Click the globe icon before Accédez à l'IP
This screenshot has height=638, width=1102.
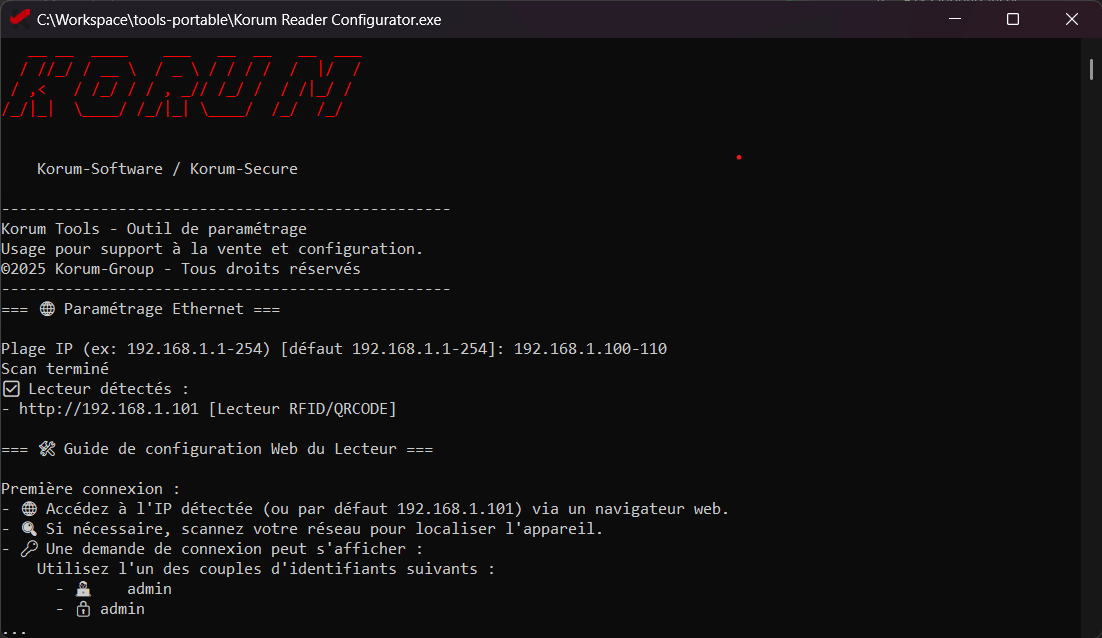pos(29,509)
